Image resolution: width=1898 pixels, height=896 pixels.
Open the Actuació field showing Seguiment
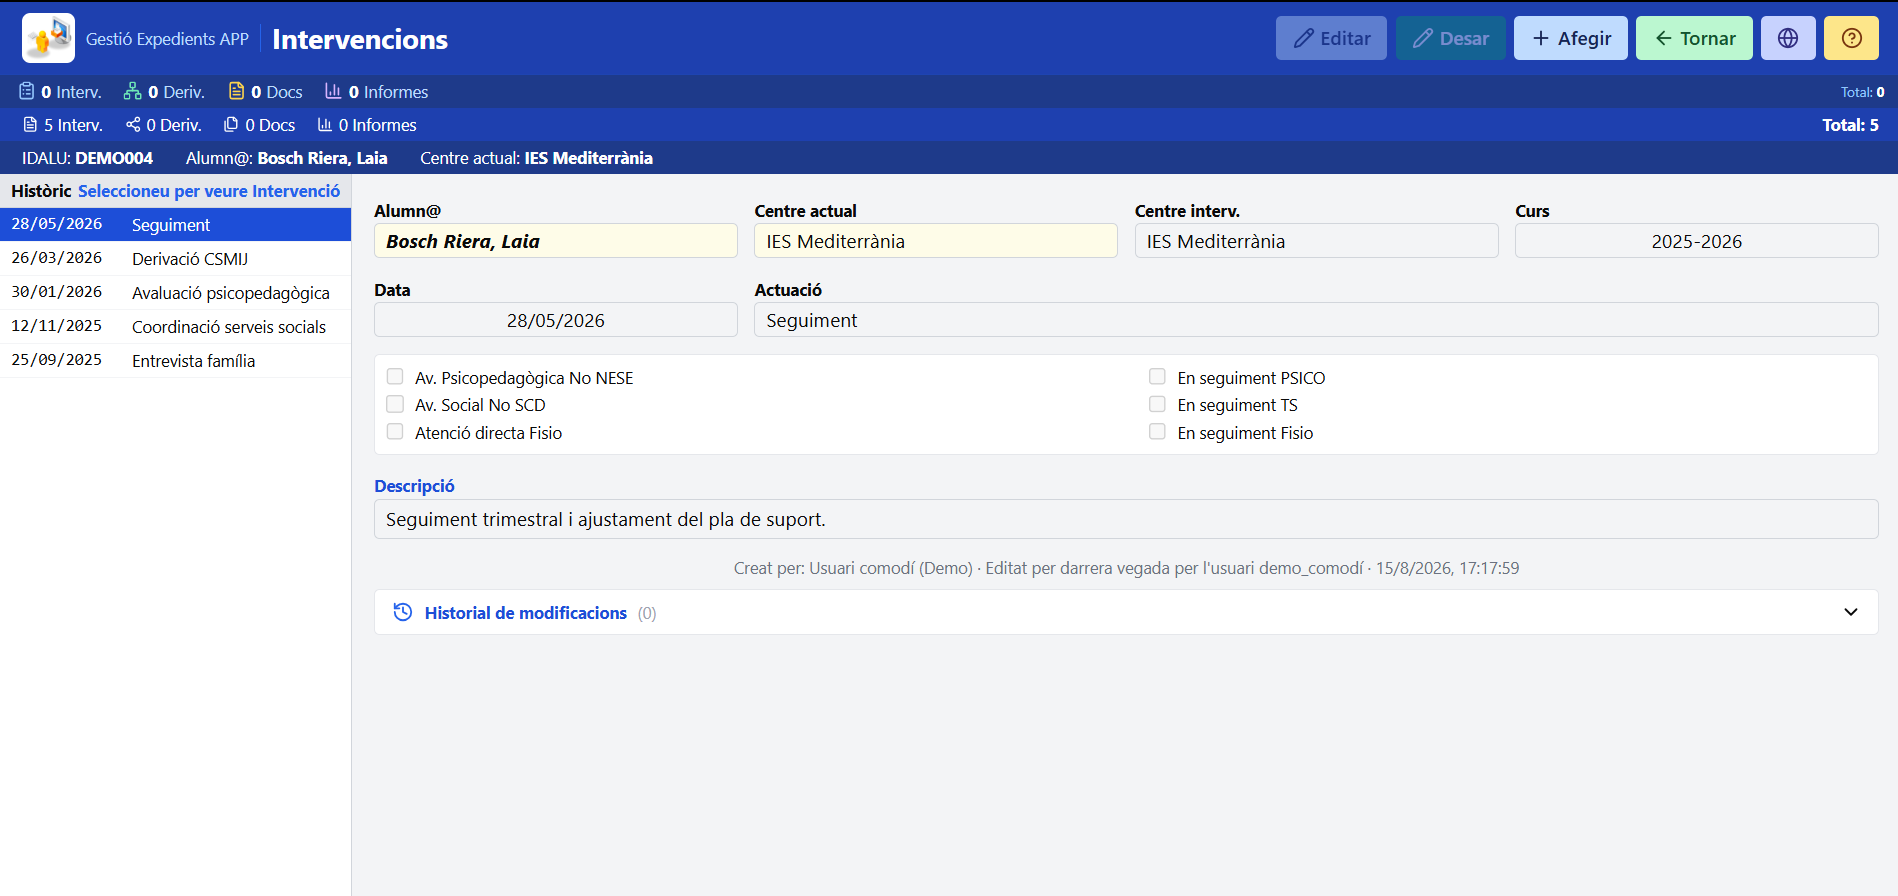click(1316, 320)
